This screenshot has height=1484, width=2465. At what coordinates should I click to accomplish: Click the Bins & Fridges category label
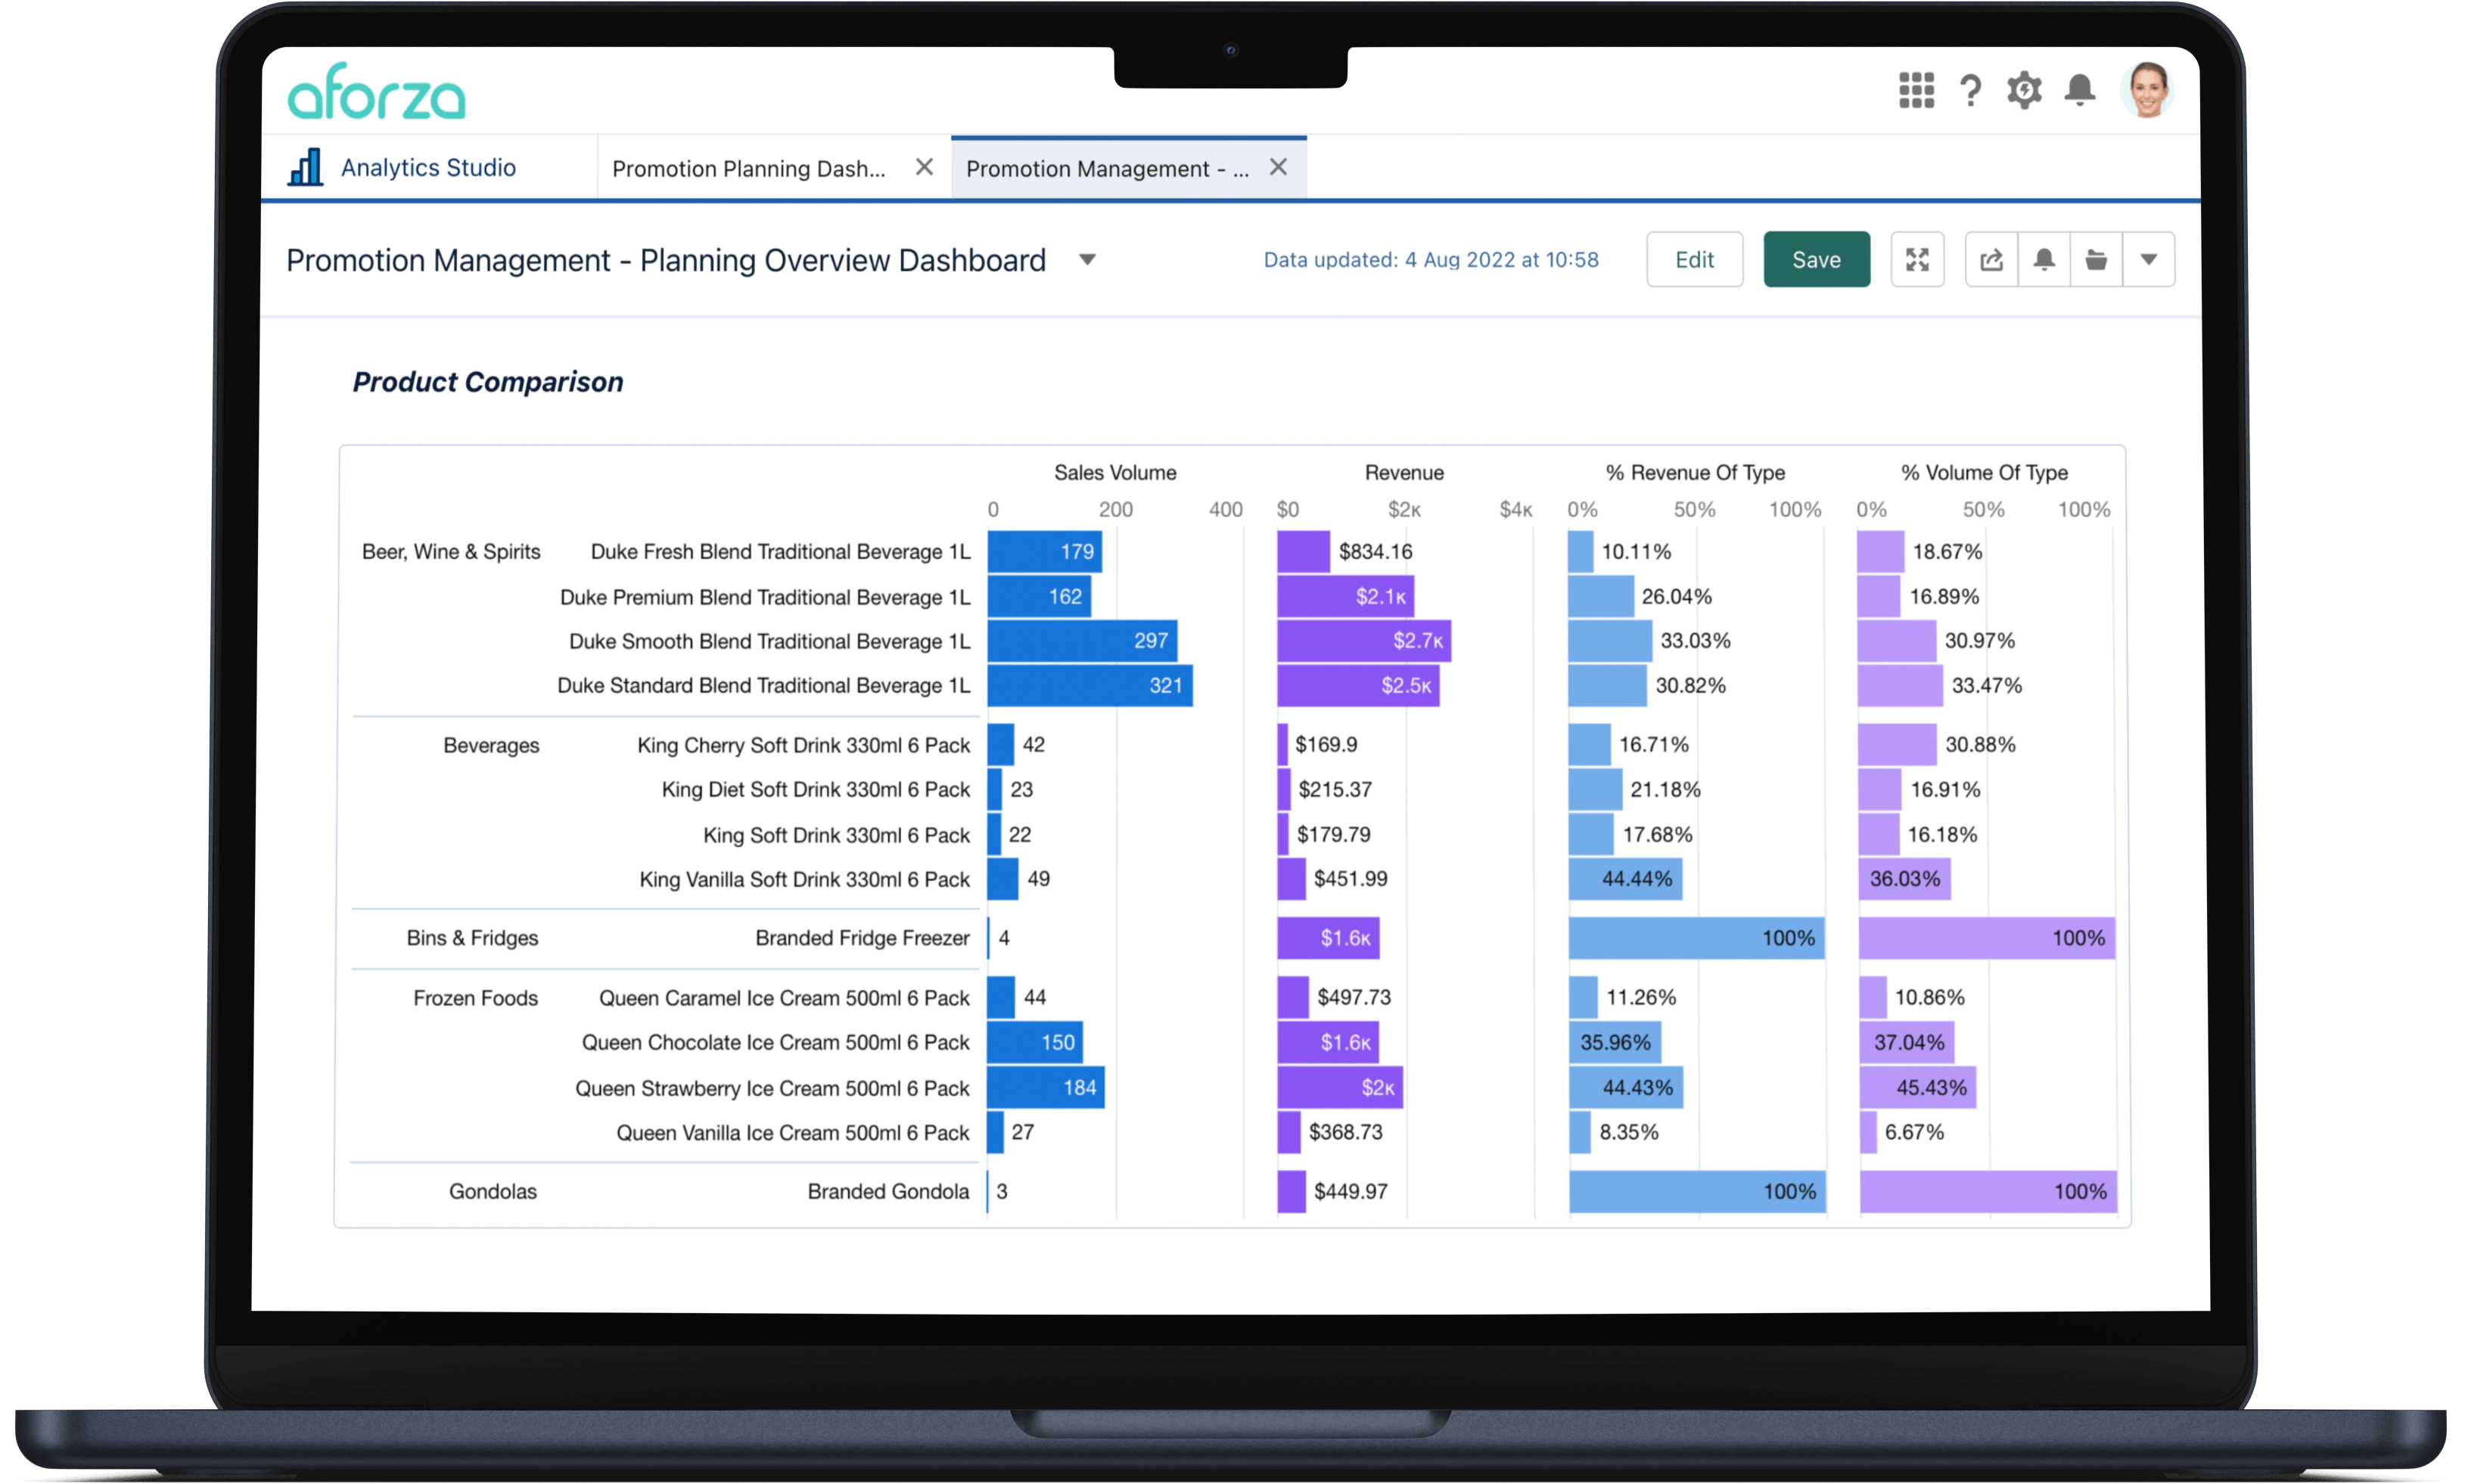[x=472, y=938]
